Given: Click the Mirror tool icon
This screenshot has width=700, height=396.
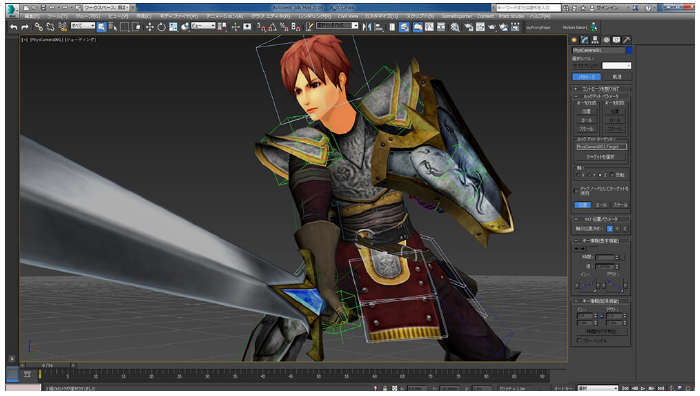Looking at the screenshot, I should click(367, 27).
